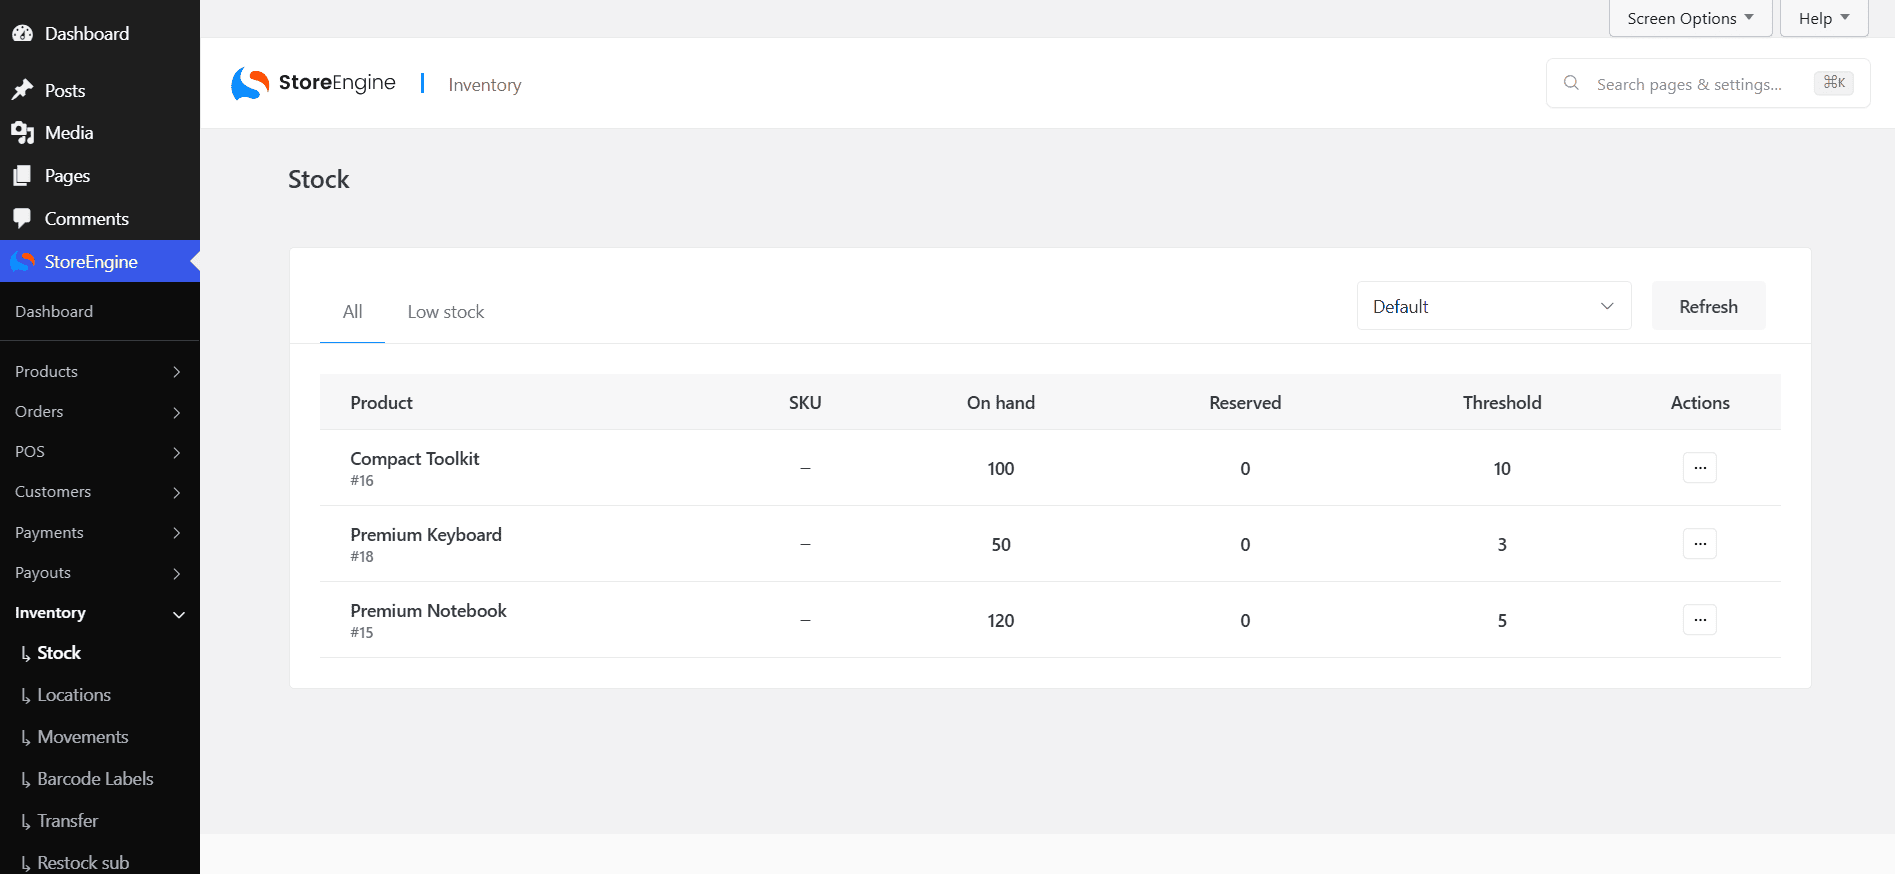Open the Default location dropdown
This screenshot has height=874, width=1895.
(1494, 306)
